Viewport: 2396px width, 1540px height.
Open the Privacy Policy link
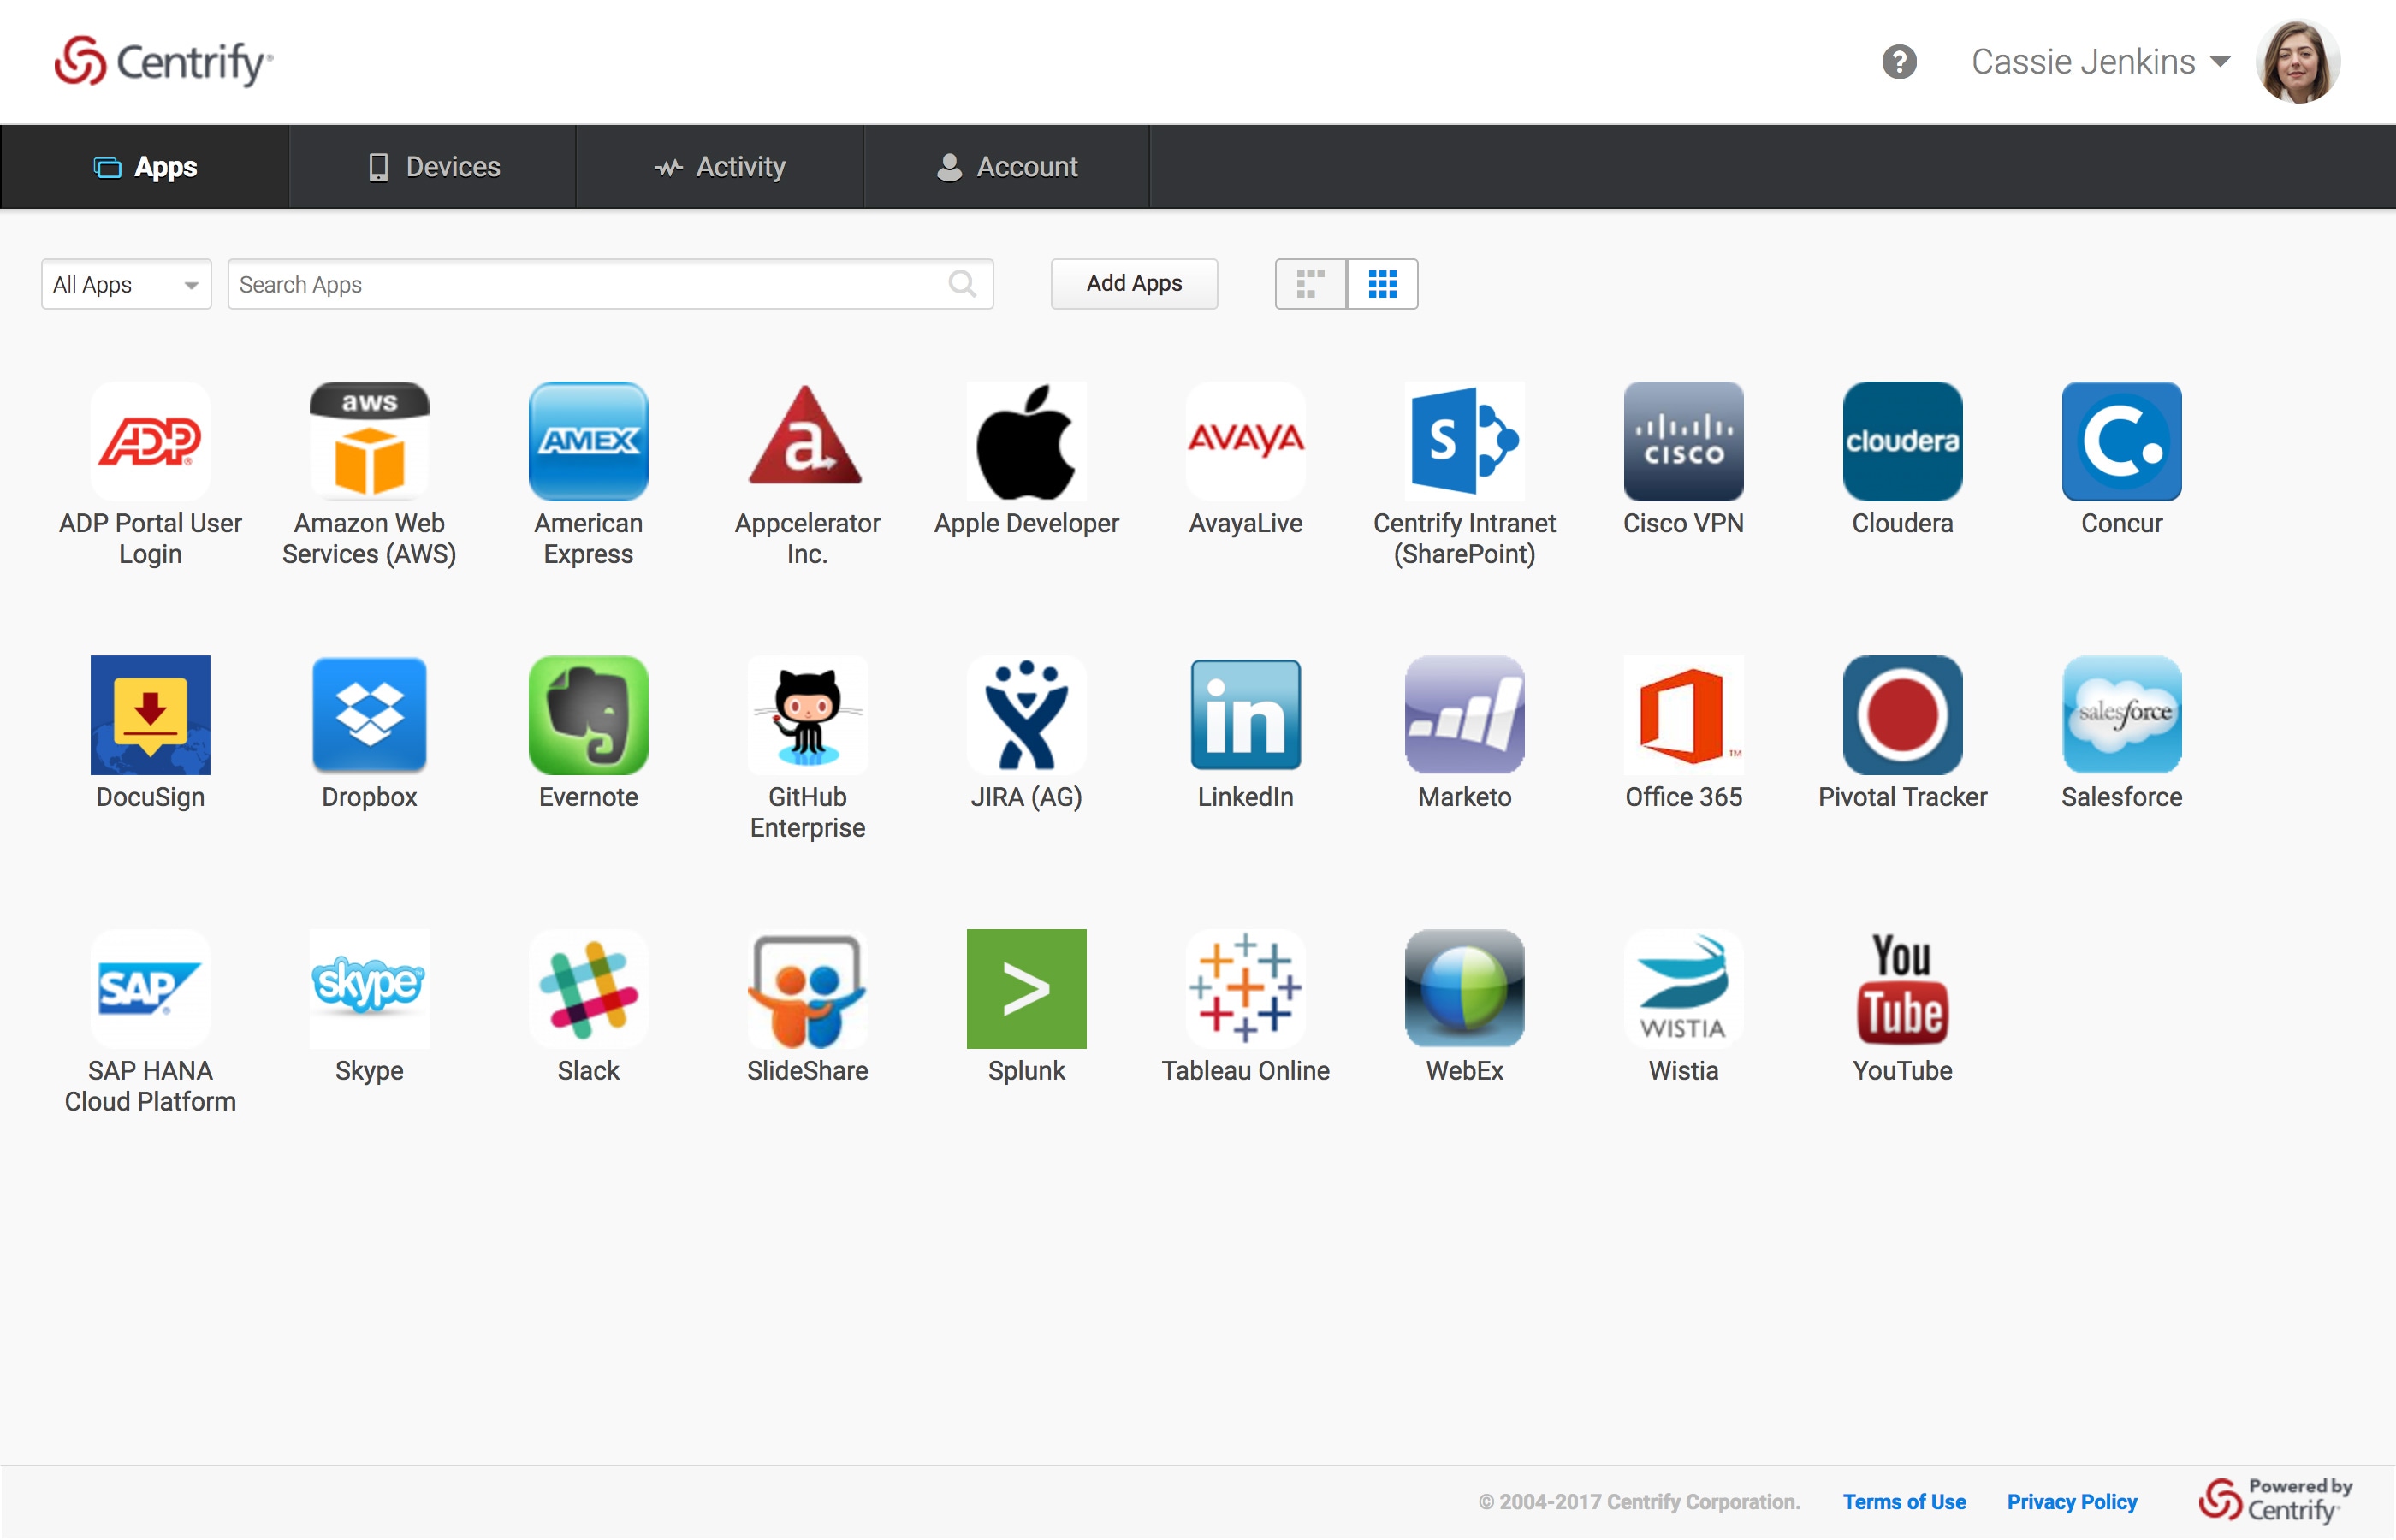click(x=2071, y=1502)
